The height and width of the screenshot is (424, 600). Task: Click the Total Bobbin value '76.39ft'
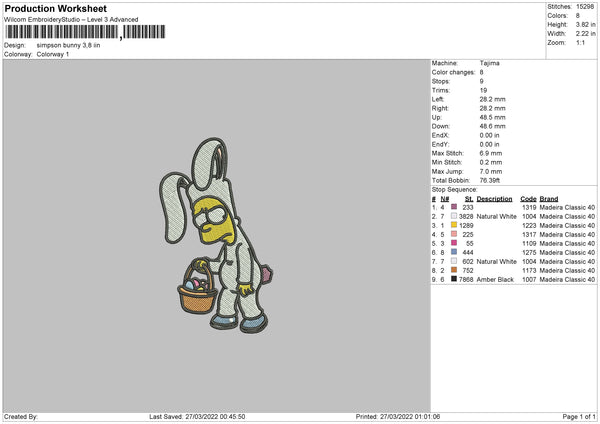pos(490,180)
